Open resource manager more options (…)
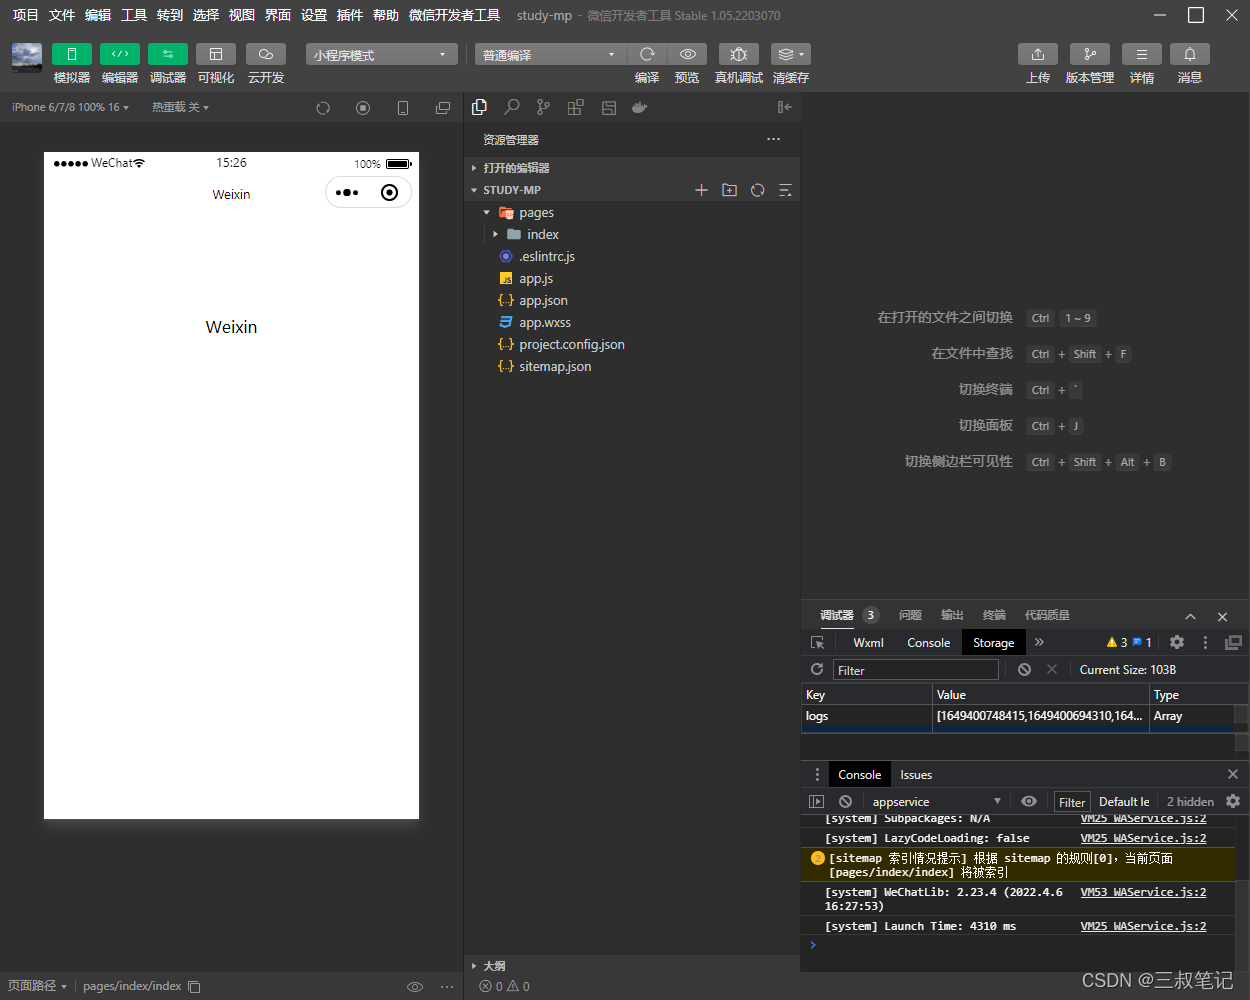The height and width of the screenshot is (1000, 1250). (773, 139)
